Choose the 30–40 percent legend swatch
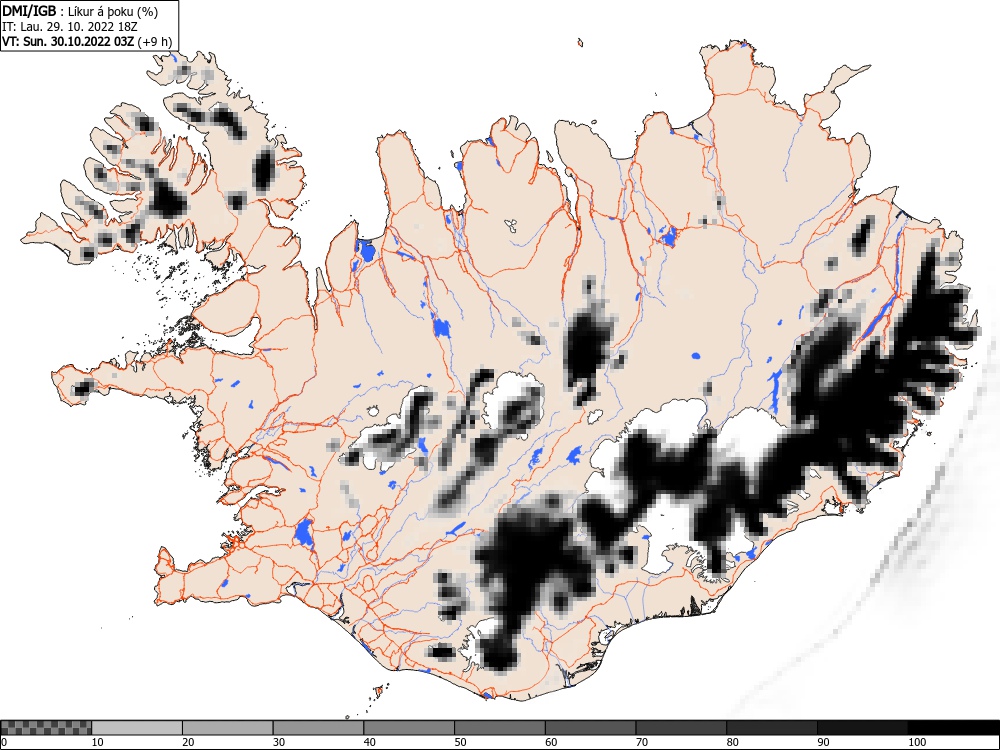The height and width of the screenshot is (750, 1000). click(x=318, y=728)
